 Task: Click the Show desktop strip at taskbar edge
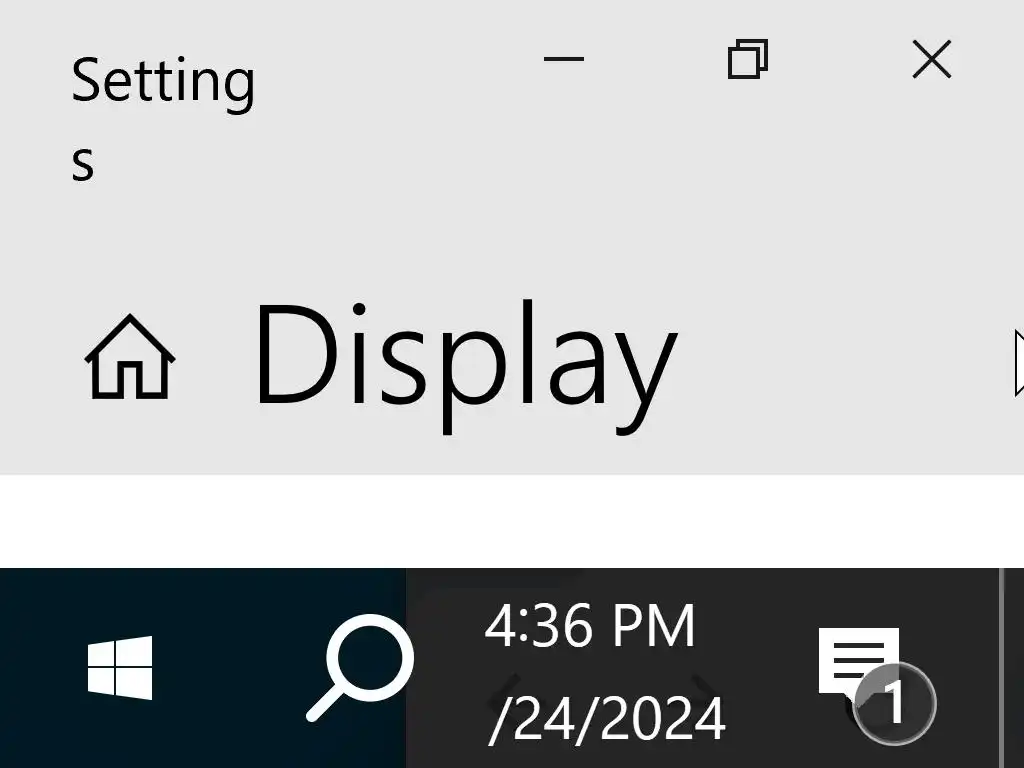click(1012, 667)
